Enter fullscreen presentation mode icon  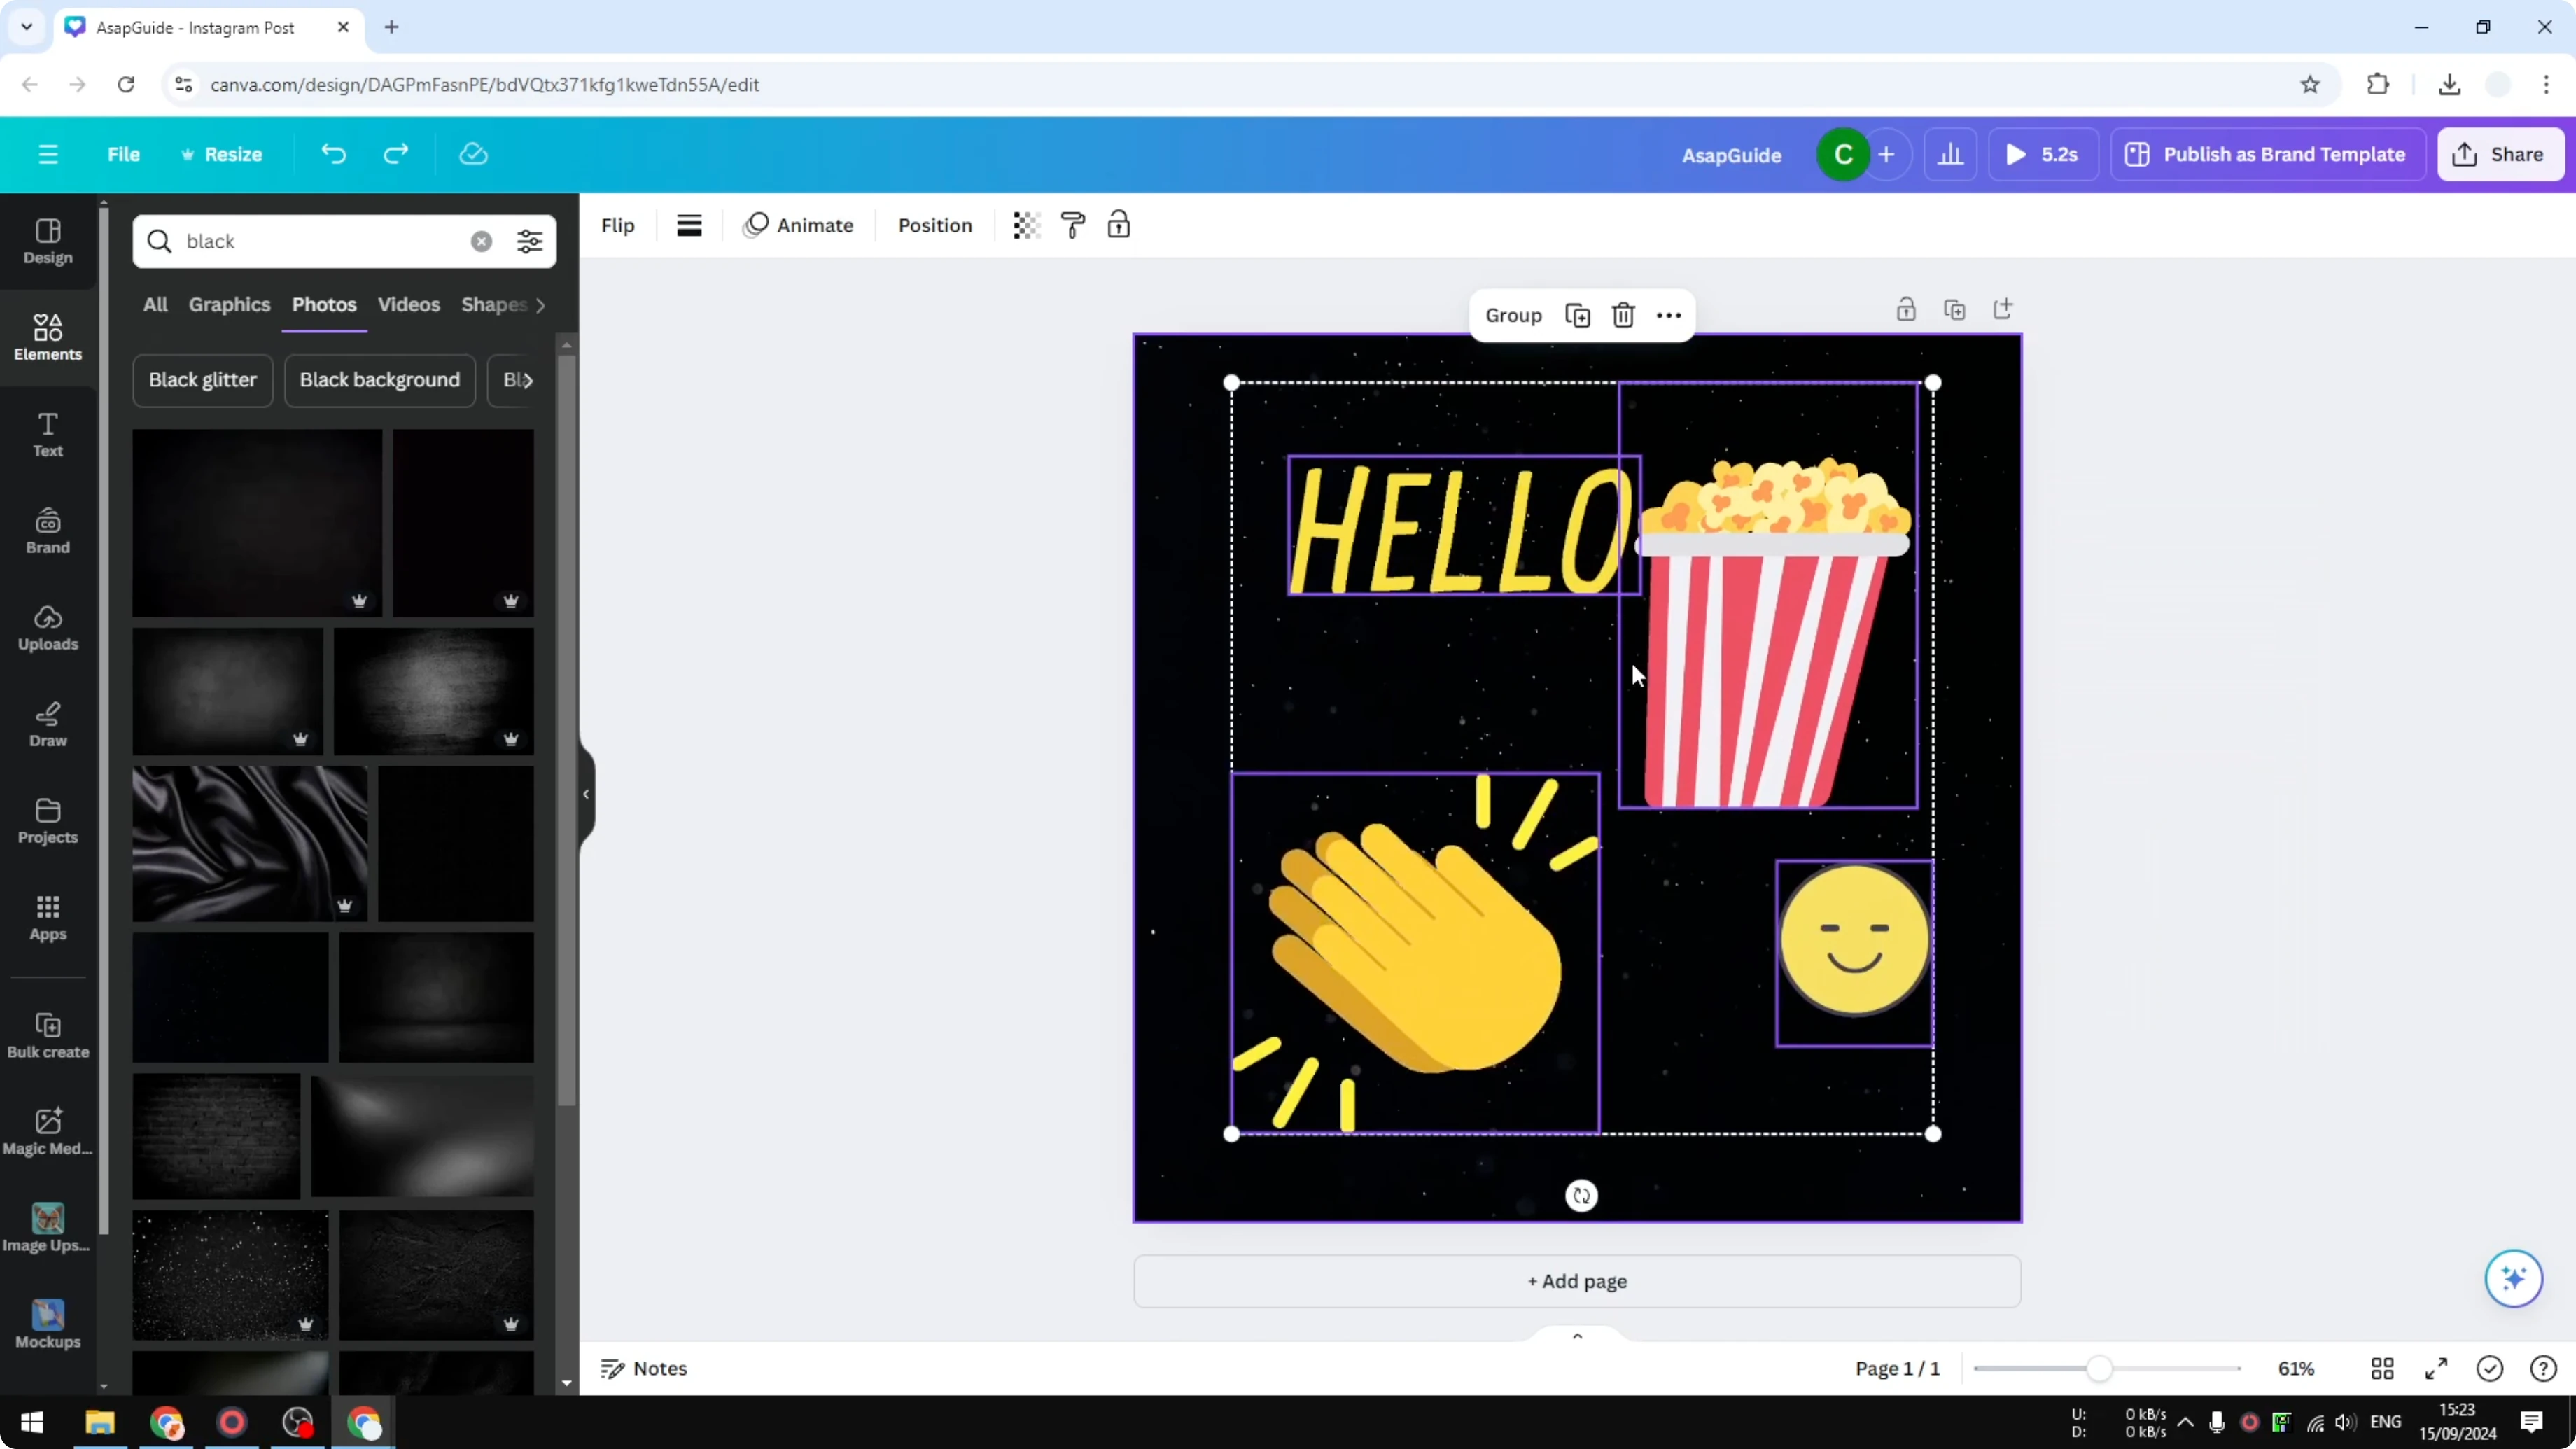click(2436, 1368)
